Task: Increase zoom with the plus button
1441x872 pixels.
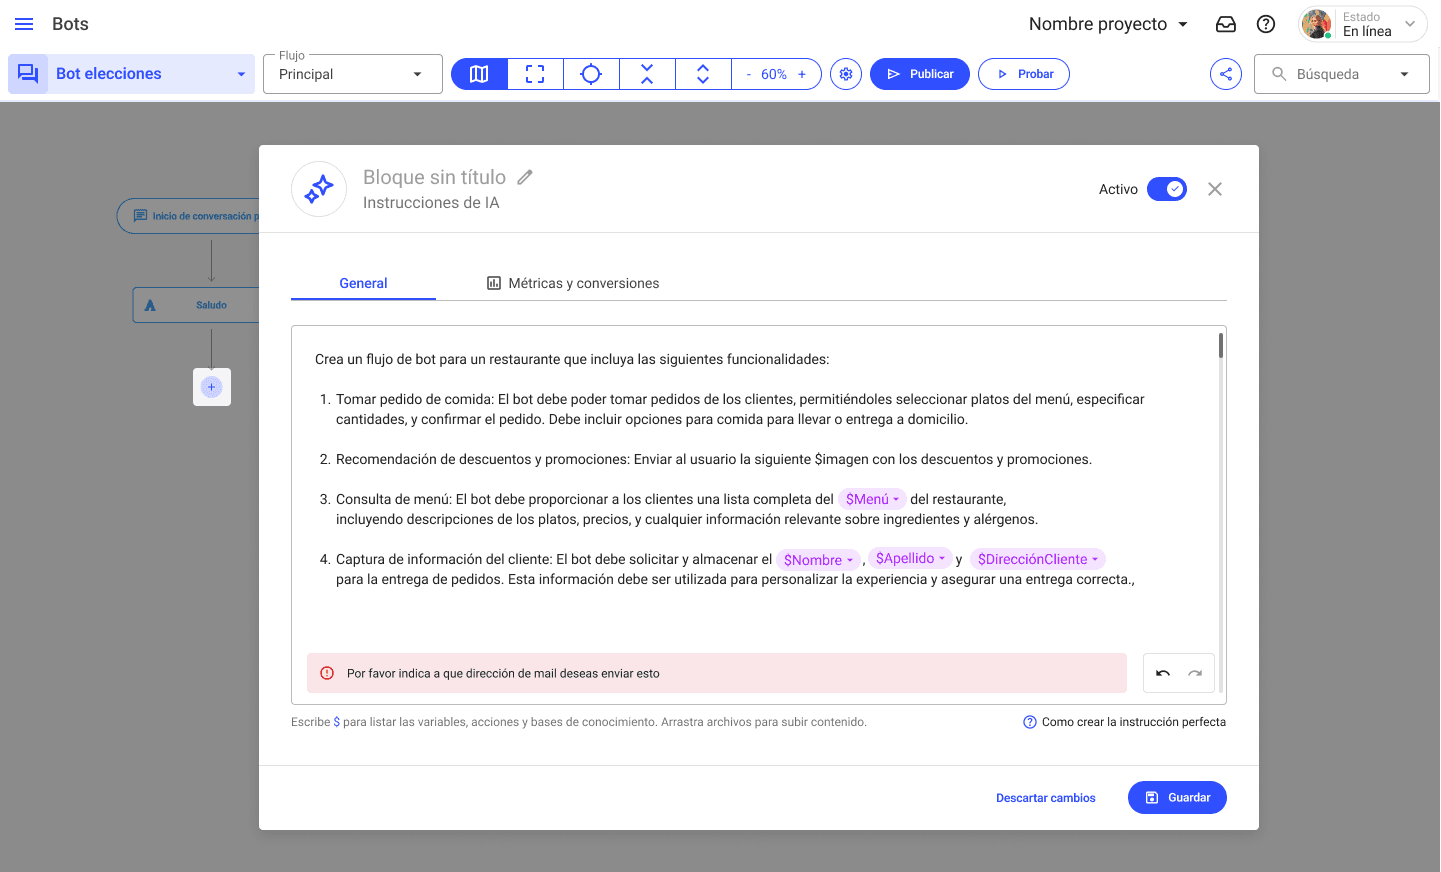Action: (802, 74)
